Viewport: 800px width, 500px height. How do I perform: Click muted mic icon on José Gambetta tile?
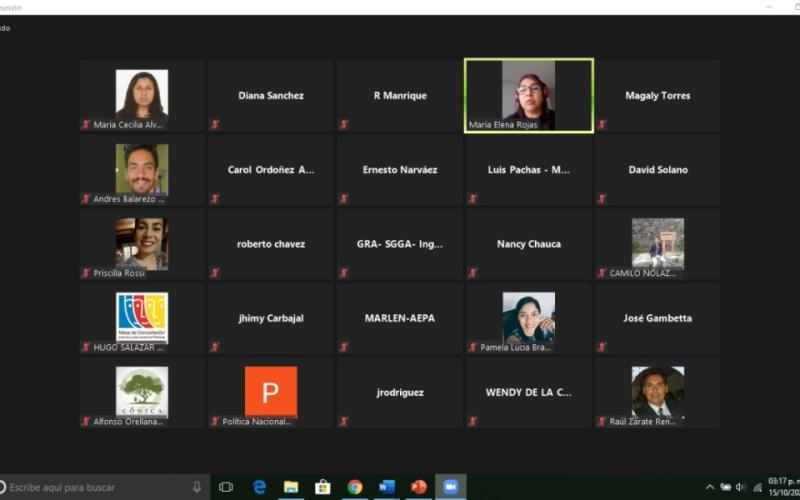click(x=602, y=347)
